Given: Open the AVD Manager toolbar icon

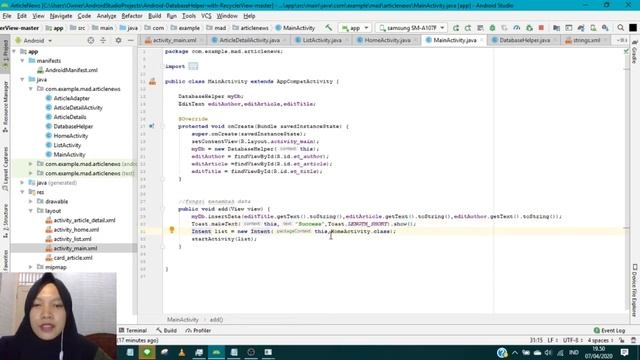Looking at the screenshot, I should click(593, 28).
